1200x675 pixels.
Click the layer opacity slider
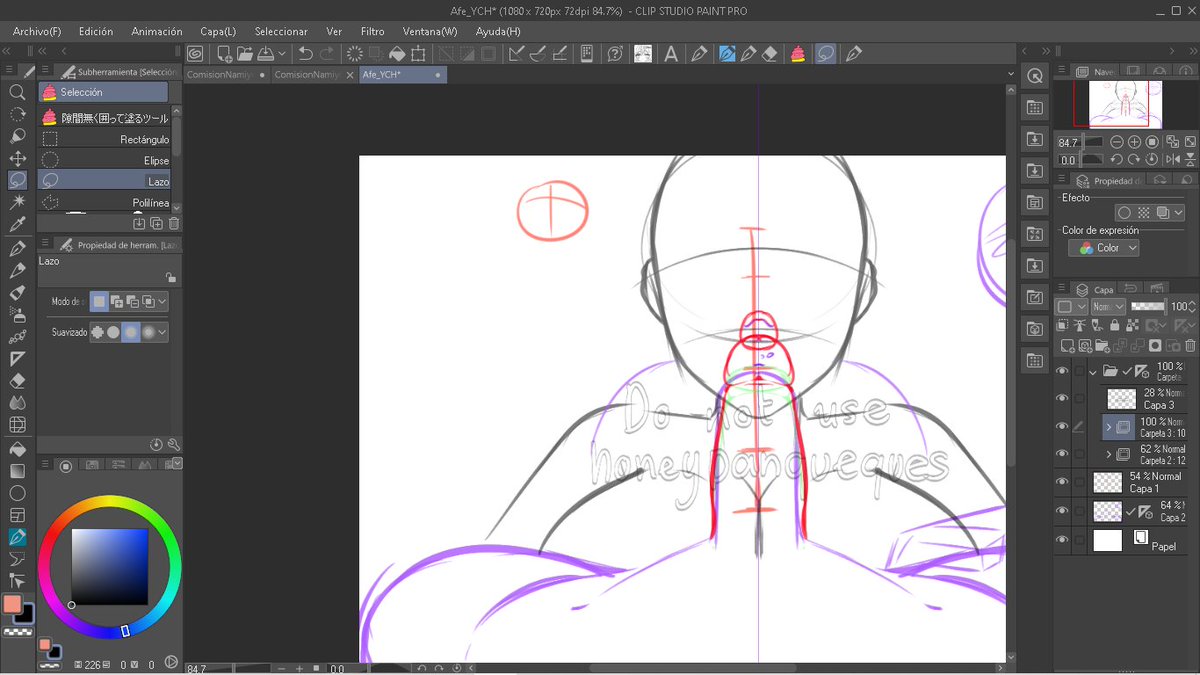(1148, 306)
